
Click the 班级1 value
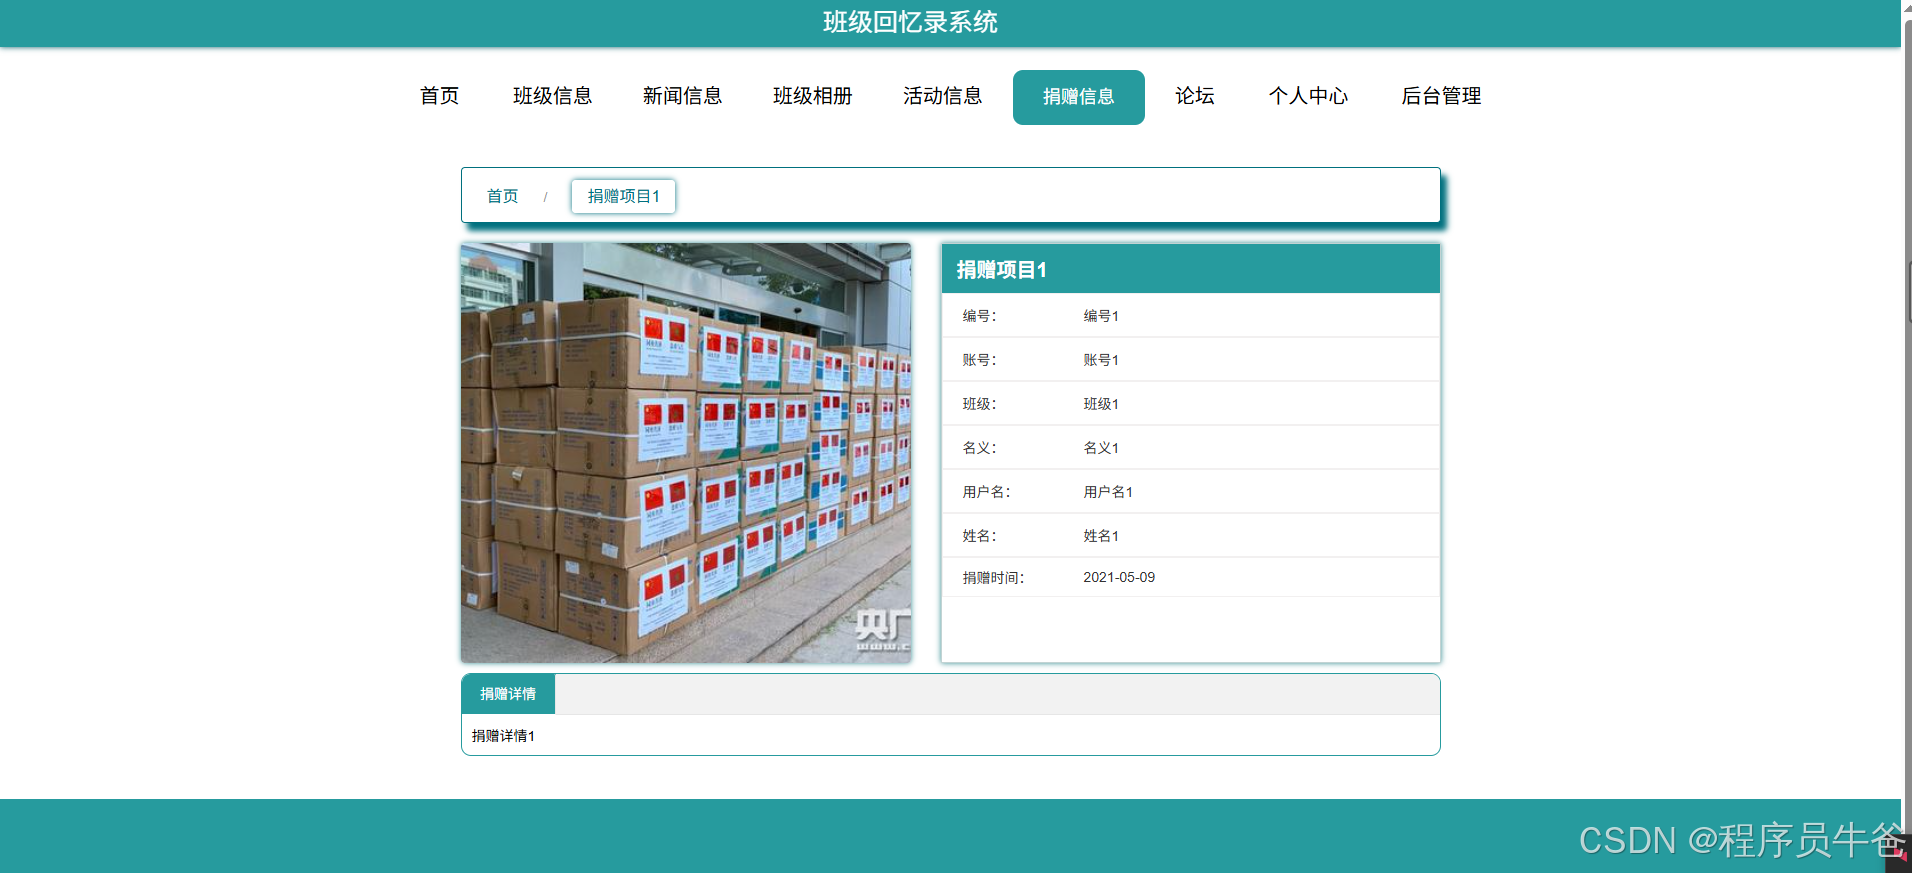[x=1101, y=404]
